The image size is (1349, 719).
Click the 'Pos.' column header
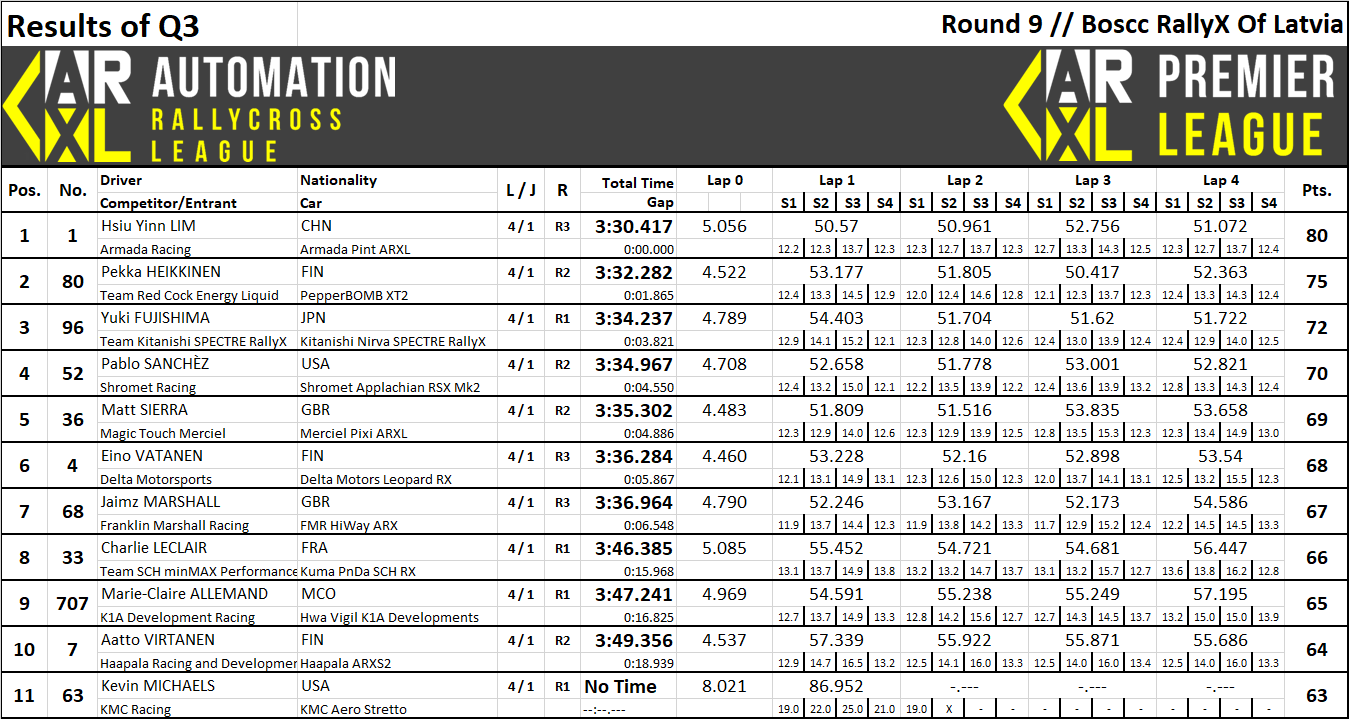coord(24,190)
